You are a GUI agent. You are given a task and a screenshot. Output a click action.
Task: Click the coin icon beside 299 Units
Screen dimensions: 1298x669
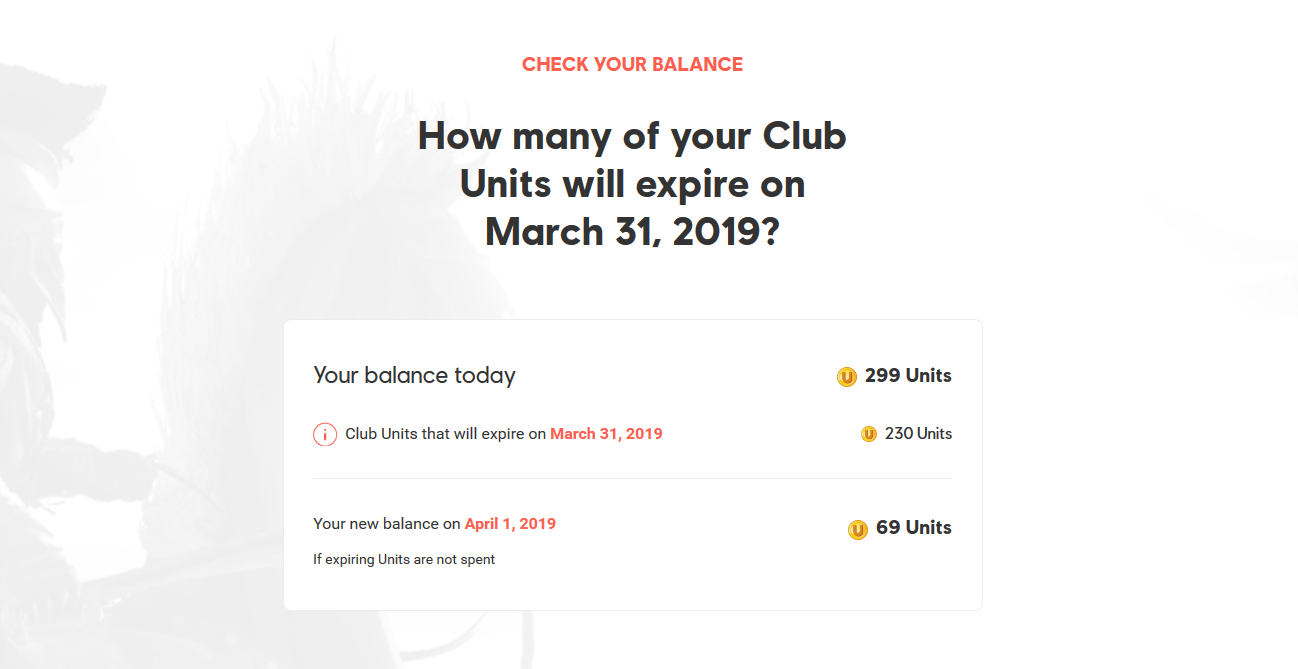tap(847, 377)
